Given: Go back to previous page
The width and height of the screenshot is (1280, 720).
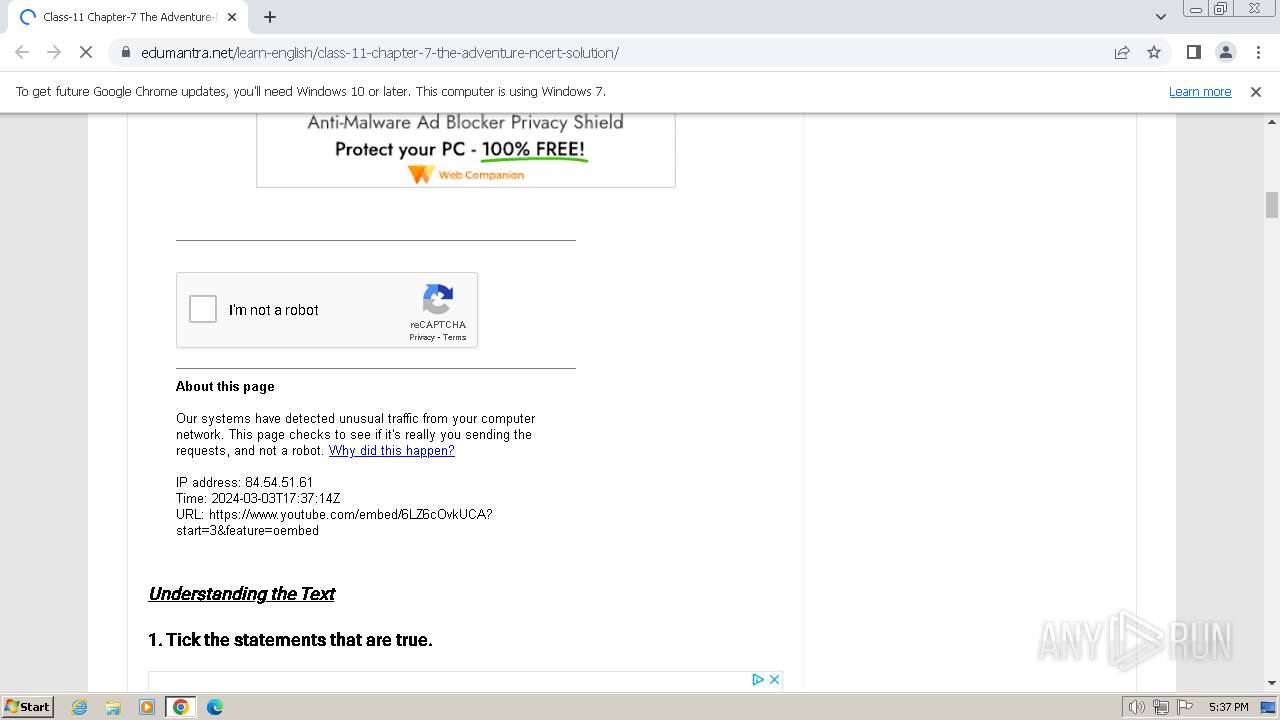Looking at the screenshot, I should point(22,52).
